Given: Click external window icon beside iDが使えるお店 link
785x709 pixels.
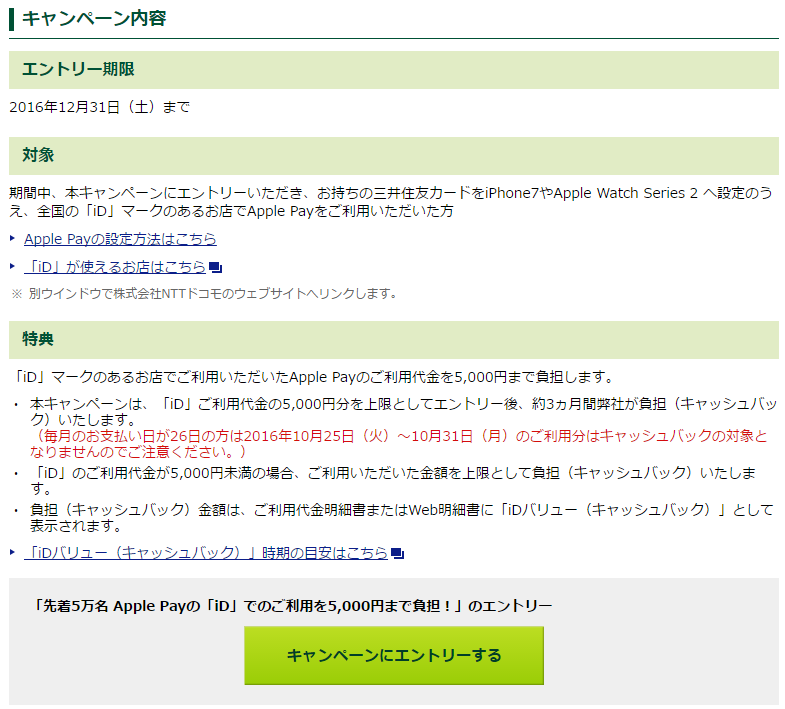Looking at the screenshot, I should point(215,267).
